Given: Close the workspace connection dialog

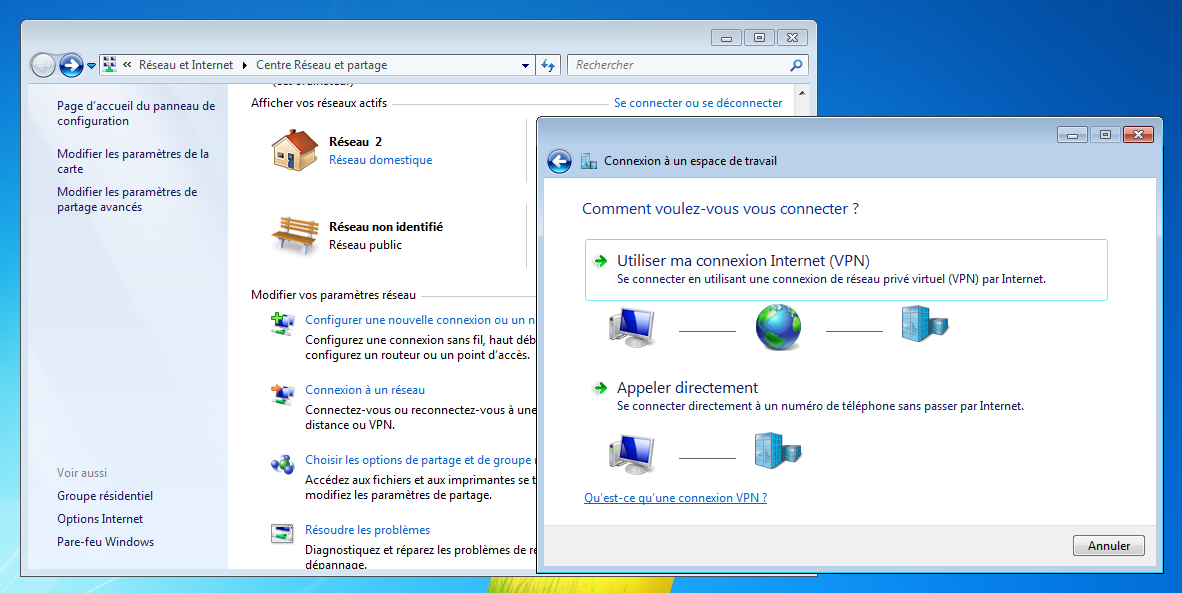Looking at the screenshot, I should [1138, 135].
